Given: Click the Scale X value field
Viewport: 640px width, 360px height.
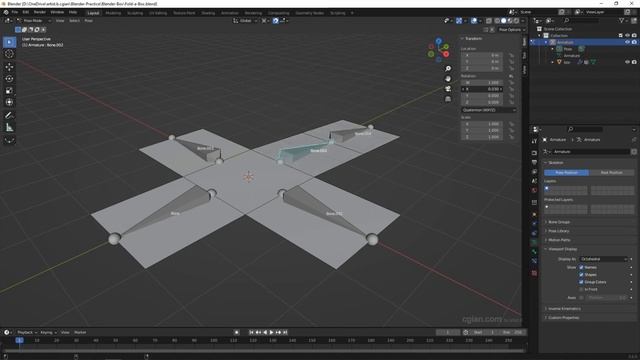Looking at the screenshot, I should (x=482, y=124).
